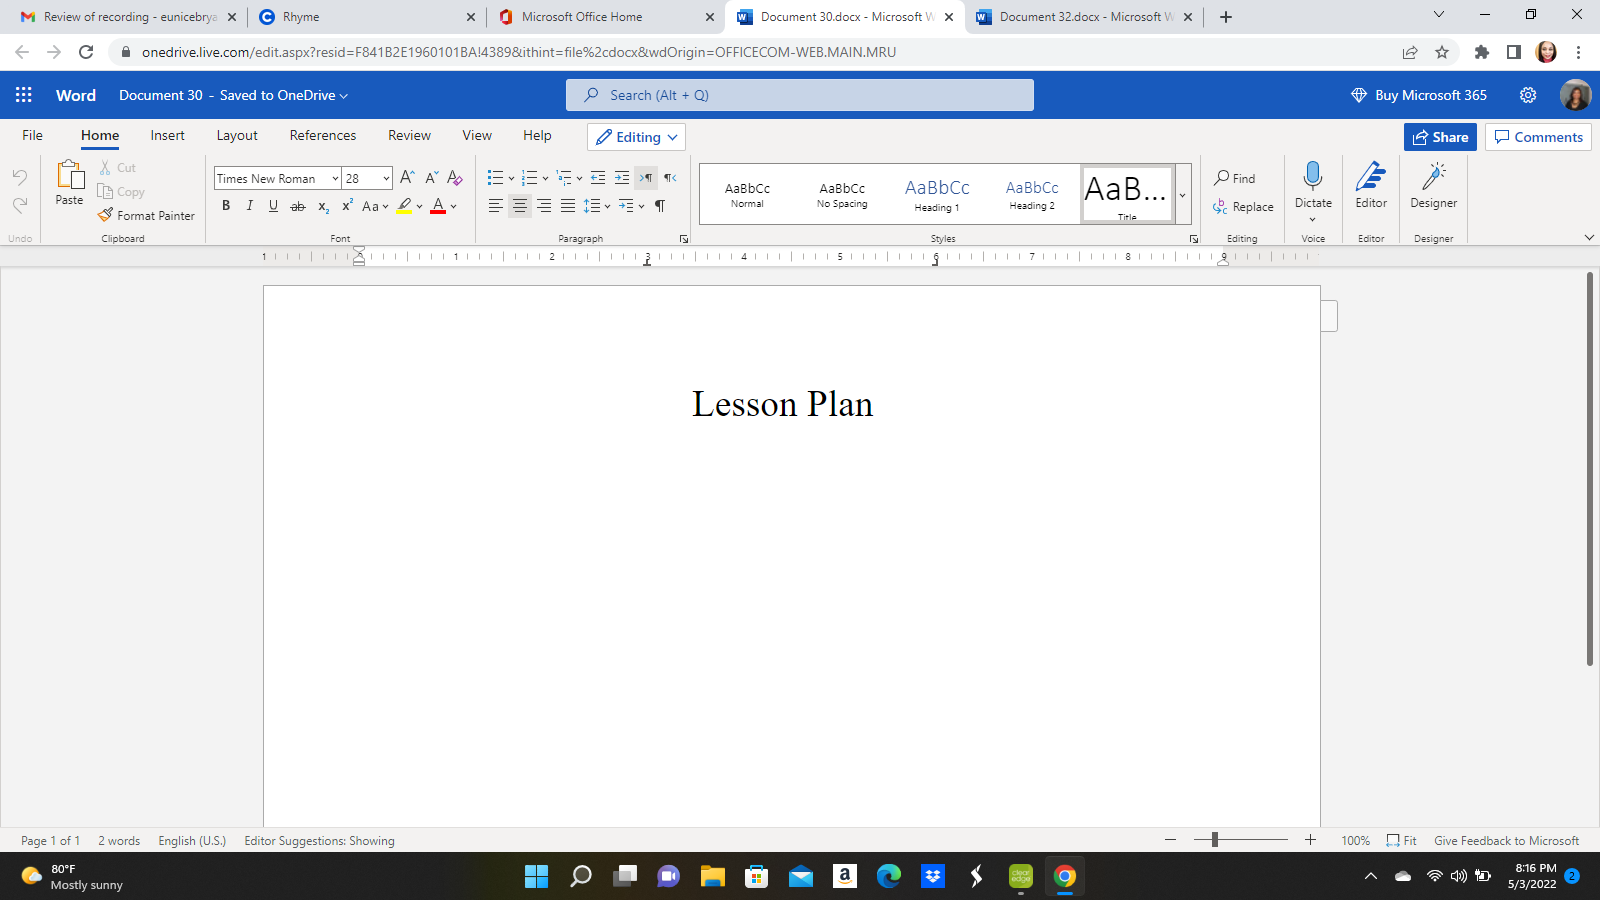Open the Editing mode dropdown

[636, 137]
